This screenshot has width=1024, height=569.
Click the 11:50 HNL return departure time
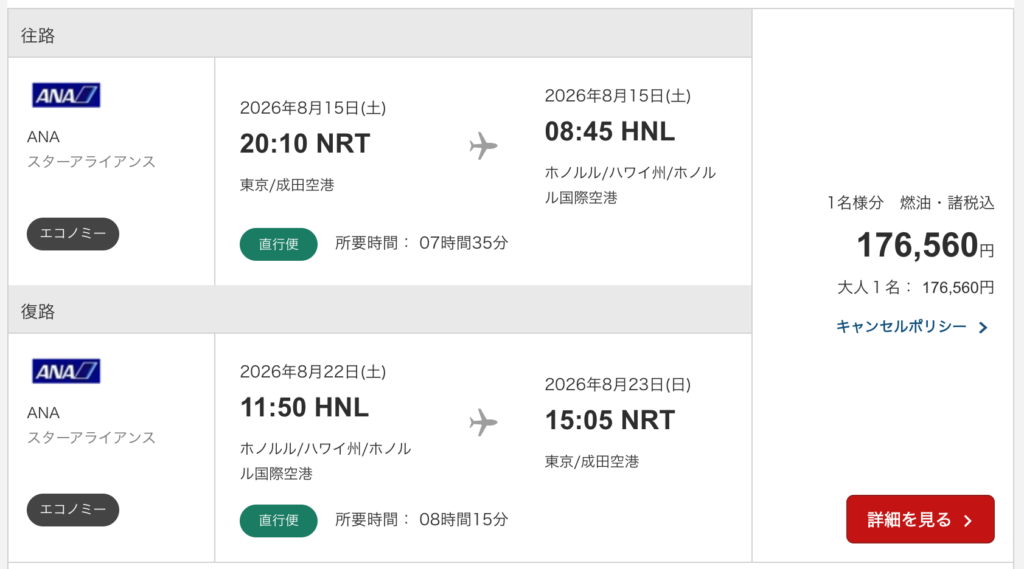click(304, 407)
